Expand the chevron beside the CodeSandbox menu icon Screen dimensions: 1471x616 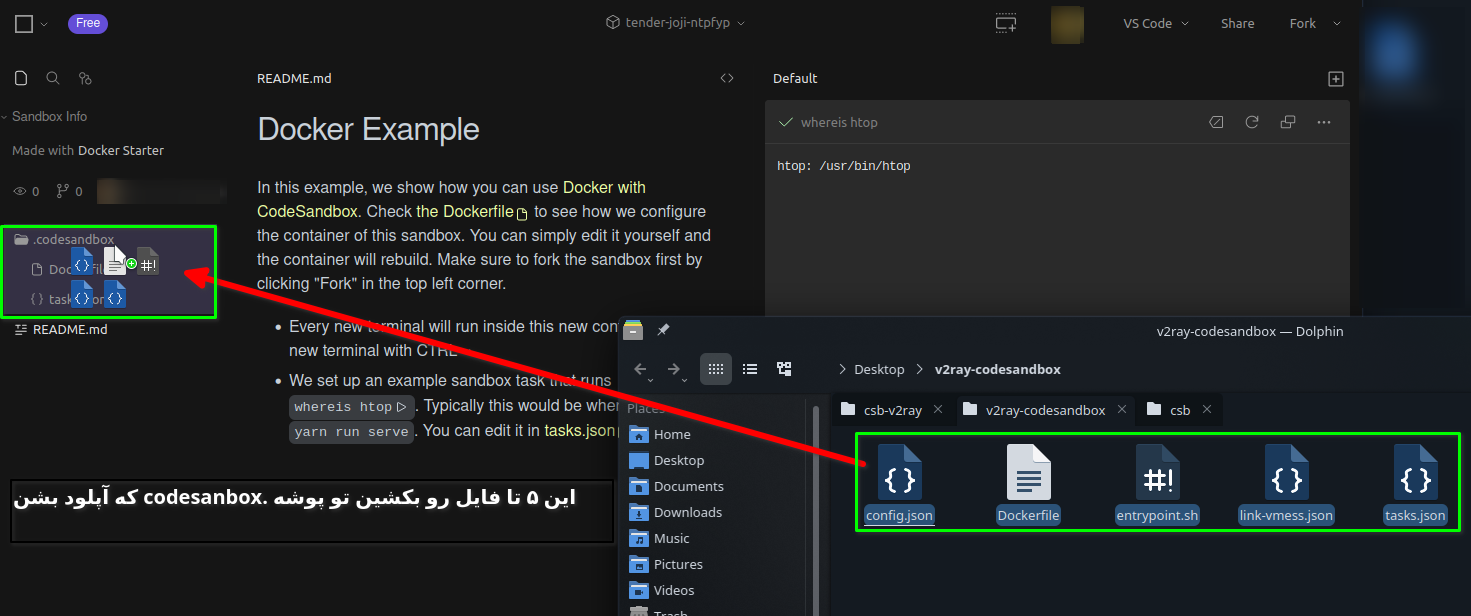click(44, 24)
